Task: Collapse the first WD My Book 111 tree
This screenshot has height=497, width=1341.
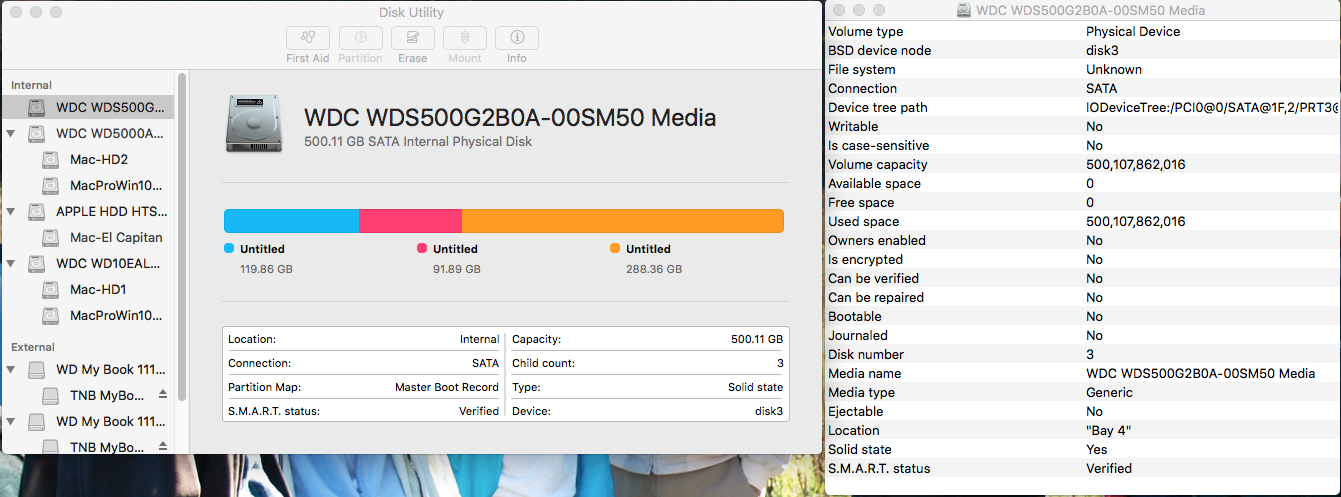Action: [11, 370]
